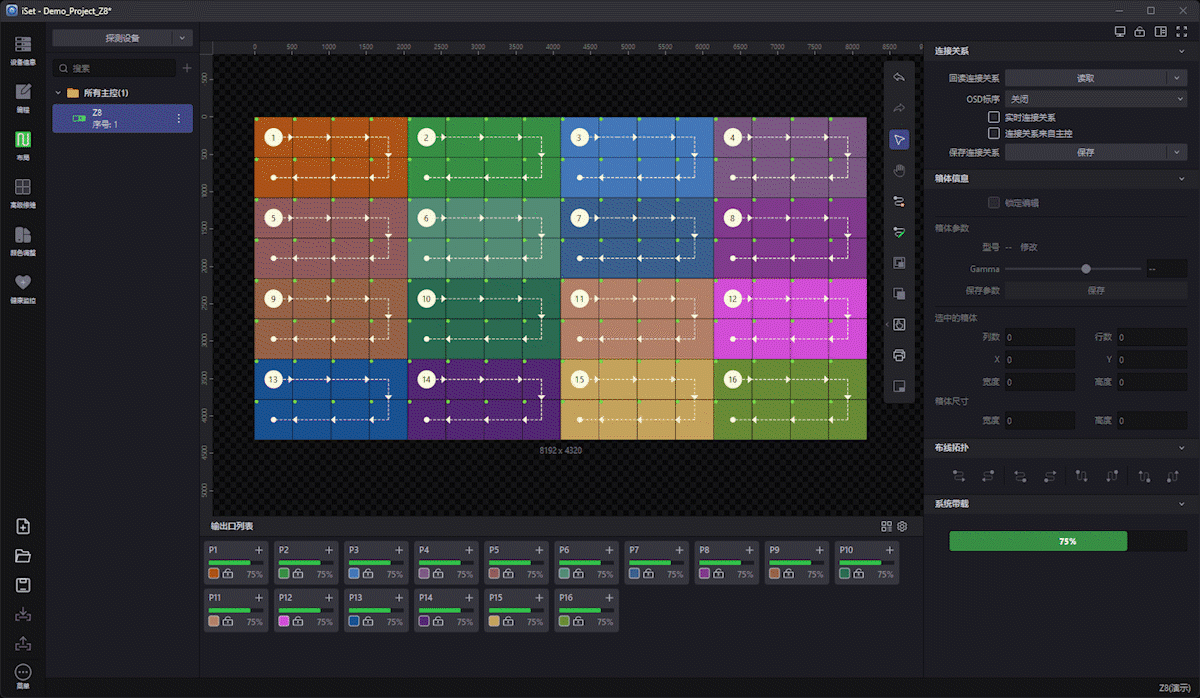This screenshot has width=1200, height=698.
Task: Select the hand pan tool
Action: [898, 170]
